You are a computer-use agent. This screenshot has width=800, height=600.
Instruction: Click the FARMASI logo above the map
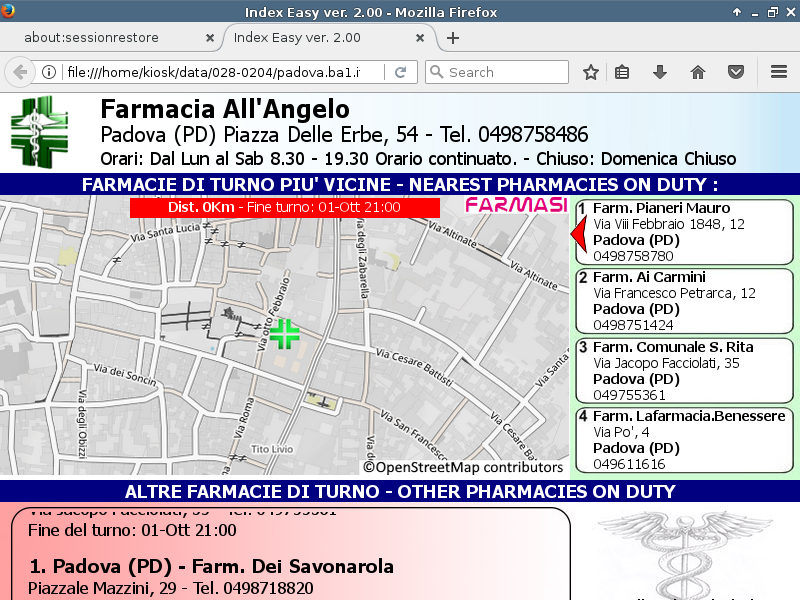click(x=516, y=205)
